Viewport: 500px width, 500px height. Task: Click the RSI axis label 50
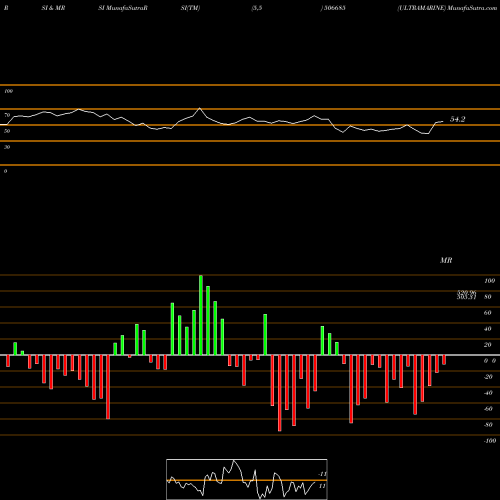(x=7, y=131)
